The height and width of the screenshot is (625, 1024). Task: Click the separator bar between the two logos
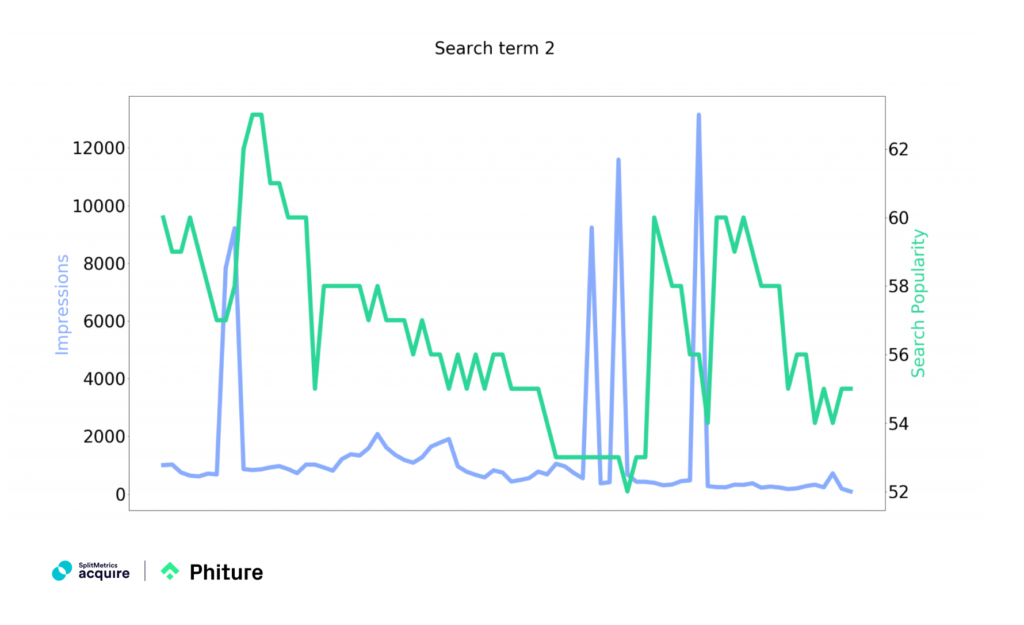(145, 571)
